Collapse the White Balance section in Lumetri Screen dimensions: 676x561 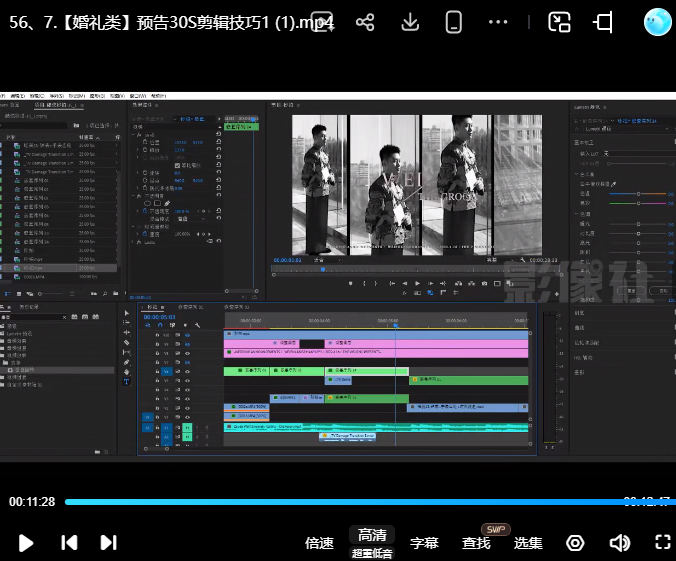coord(577,174)
